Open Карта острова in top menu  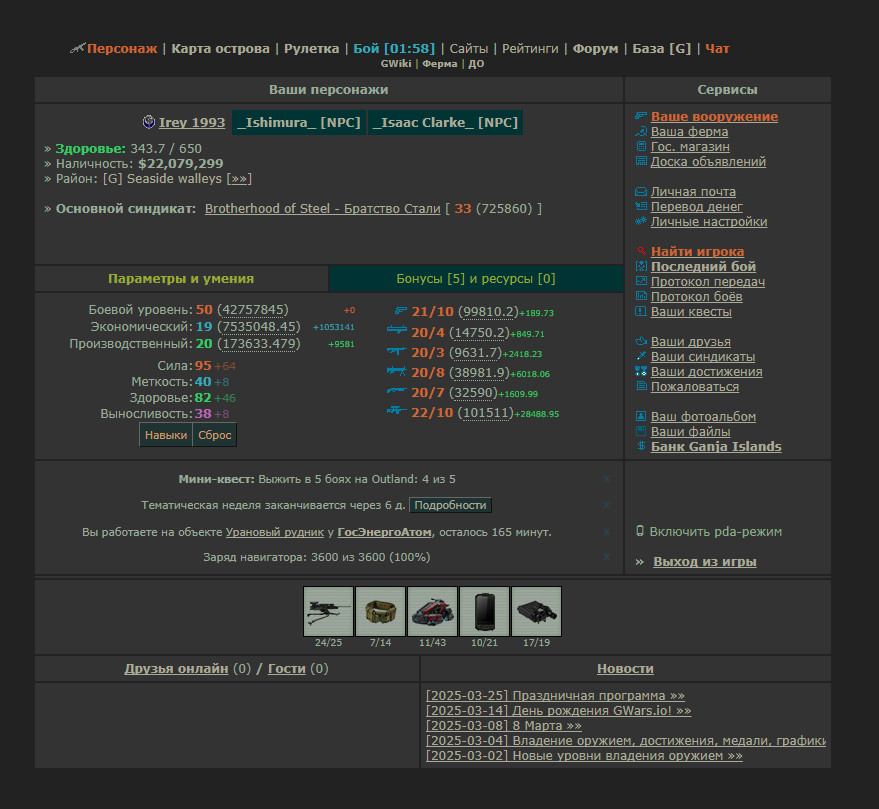[220, 49]
